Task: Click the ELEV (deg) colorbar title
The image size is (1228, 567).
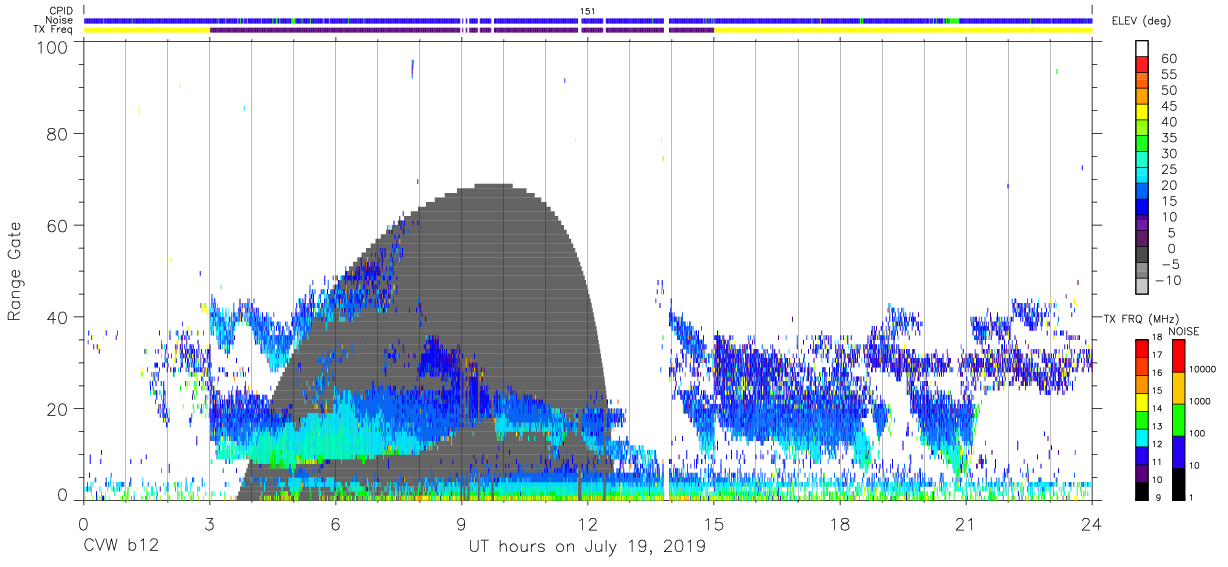Action: coord(1141,20)
